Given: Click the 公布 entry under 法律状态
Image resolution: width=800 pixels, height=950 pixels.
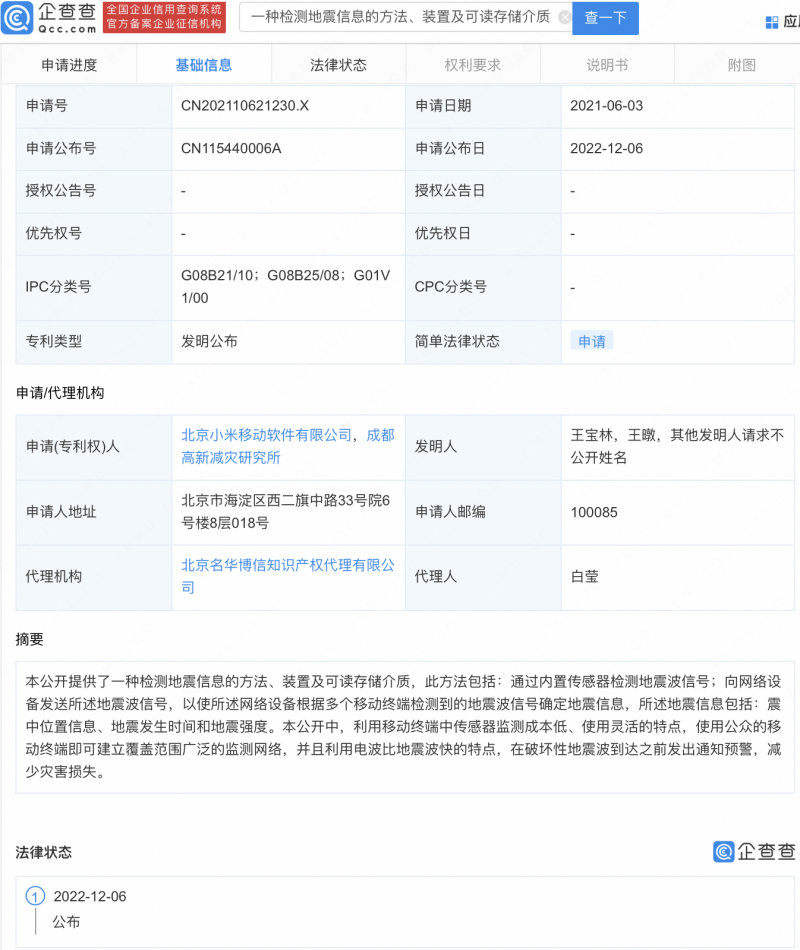Looking at the screenshot, I should coord(66,921).
